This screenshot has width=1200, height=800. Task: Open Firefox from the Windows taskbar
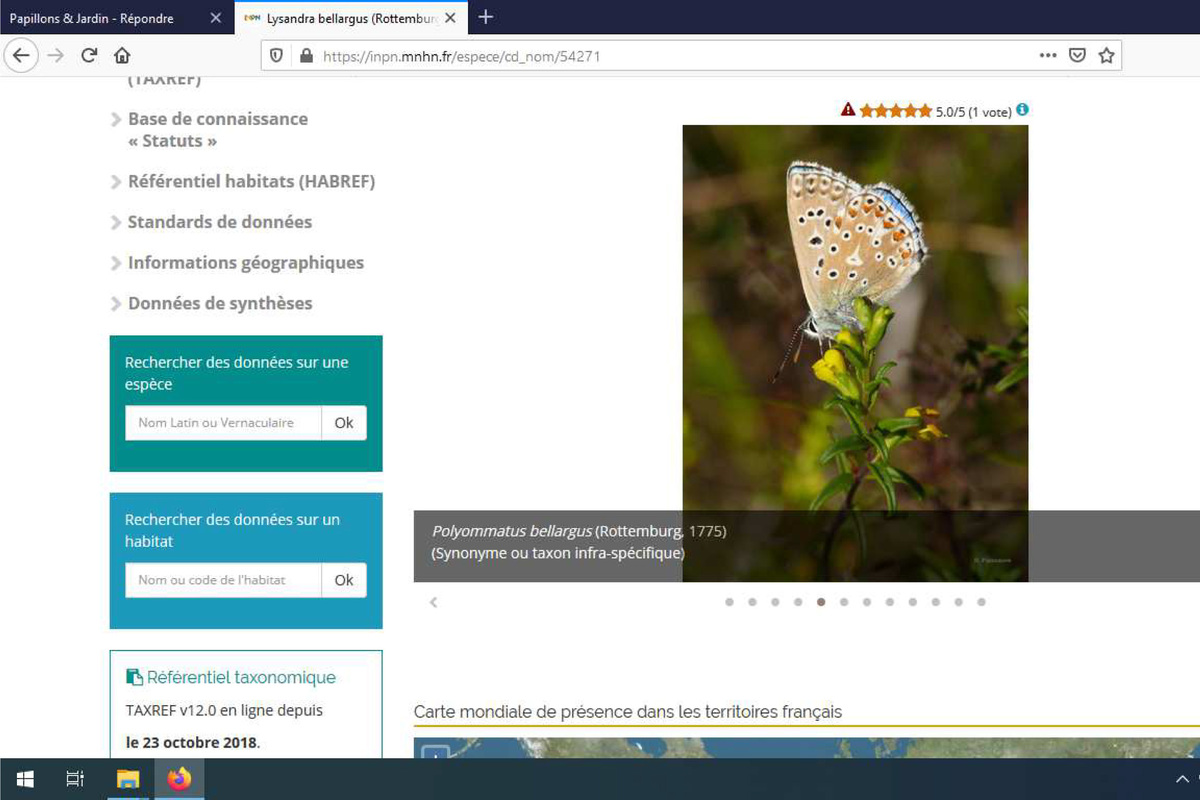(x=179, y=779)
